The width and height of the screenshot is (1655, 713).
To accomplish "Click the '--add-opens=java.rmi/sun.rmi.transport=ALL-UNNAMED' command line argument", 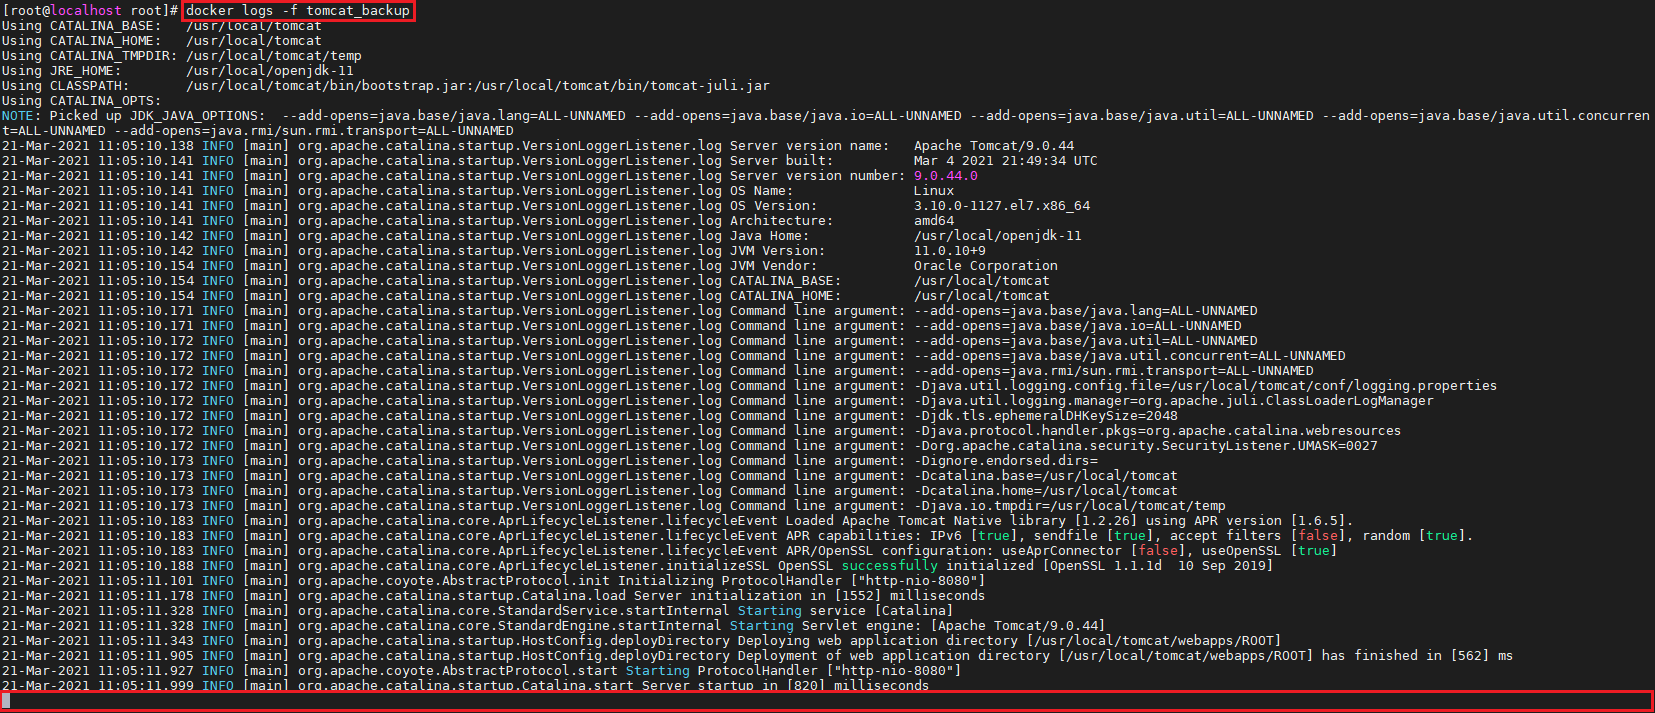I will 1114,370.
